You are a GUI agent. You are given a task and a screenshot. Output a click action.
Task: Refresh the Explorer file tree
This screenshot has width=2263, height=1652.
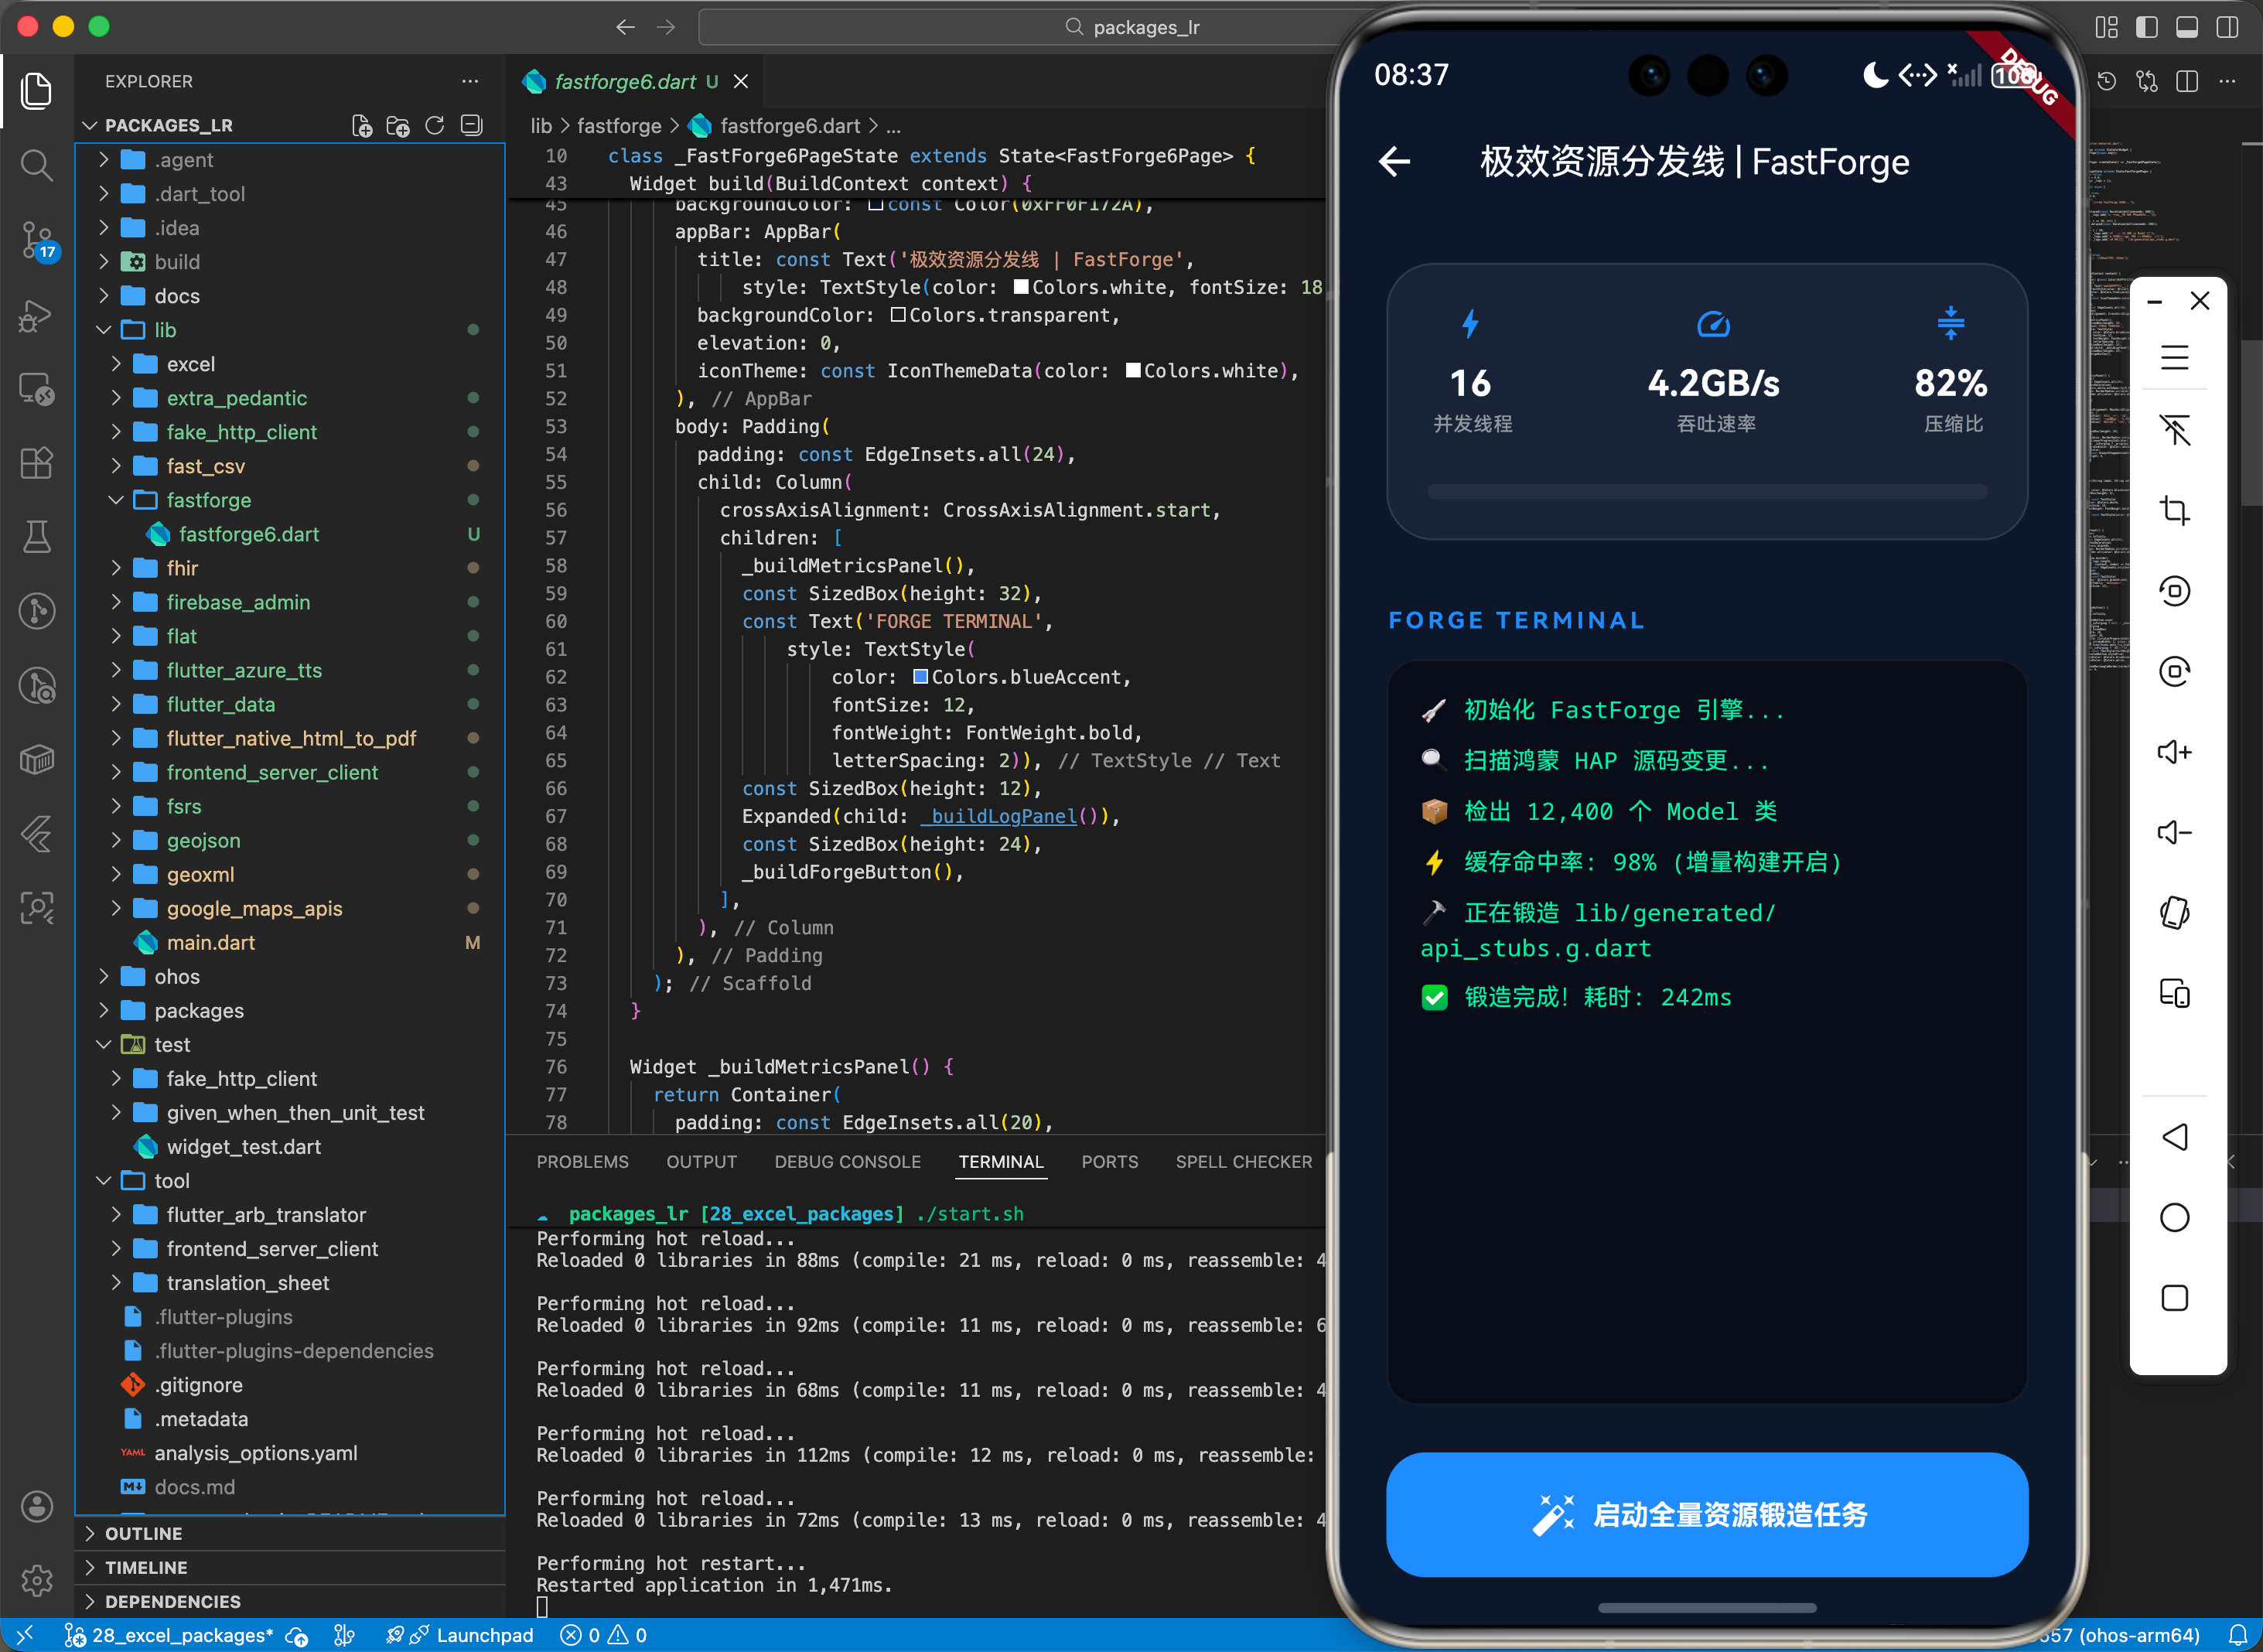(435, 125)
